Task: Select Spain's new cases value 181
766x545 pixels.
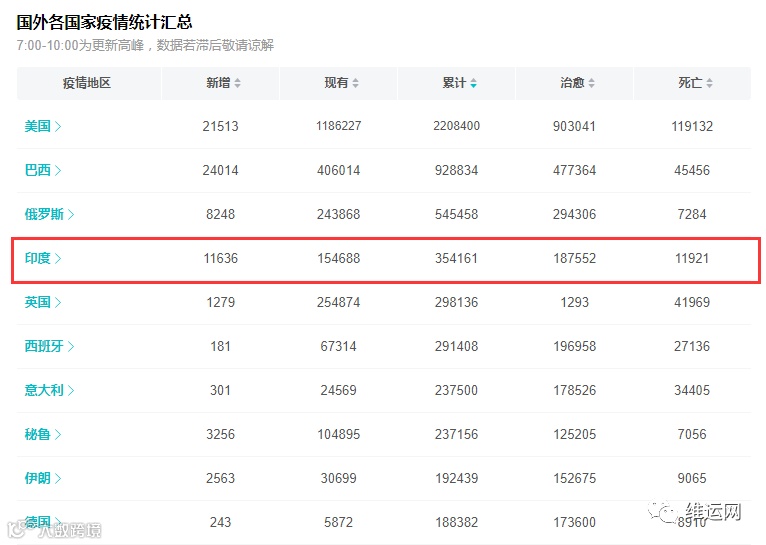Action: pyautogui.click(x=220, y=346)
